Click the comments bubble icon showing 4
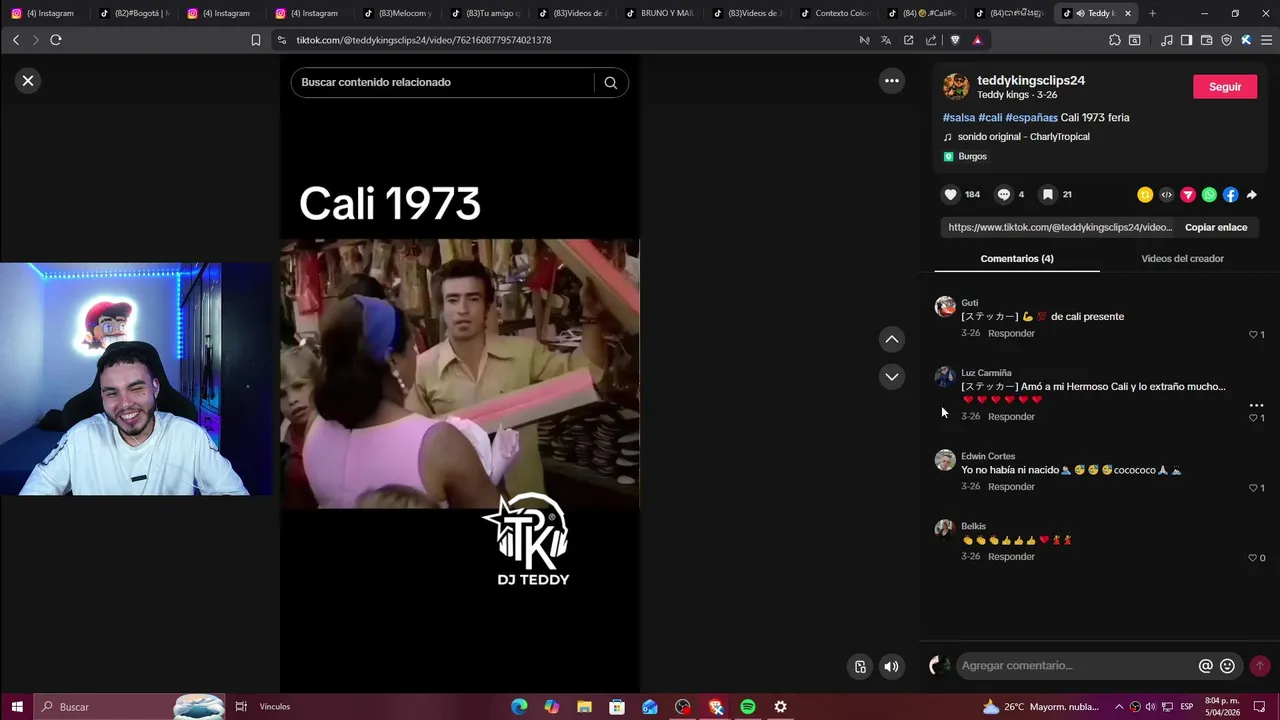1280x720 pixels. click(x=1004, y=195)
